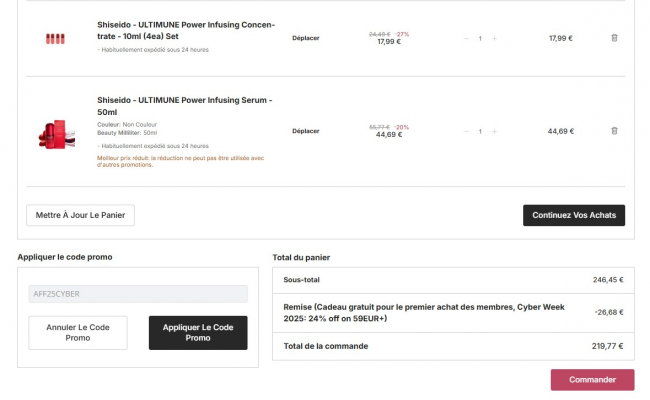The width and height of the screenshot is (650, 400).
Task: Remove the ULTIMUNE Serum 50ml with trash icon
Action: click(614, 131)
